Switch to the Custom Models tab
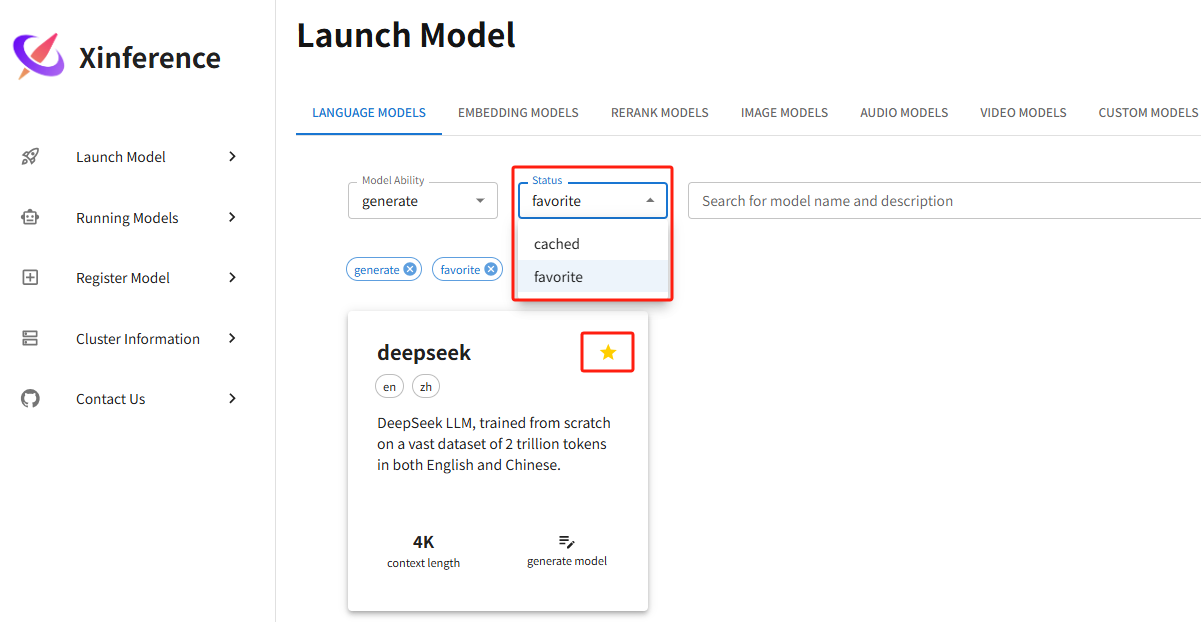 click(1148, 113)
